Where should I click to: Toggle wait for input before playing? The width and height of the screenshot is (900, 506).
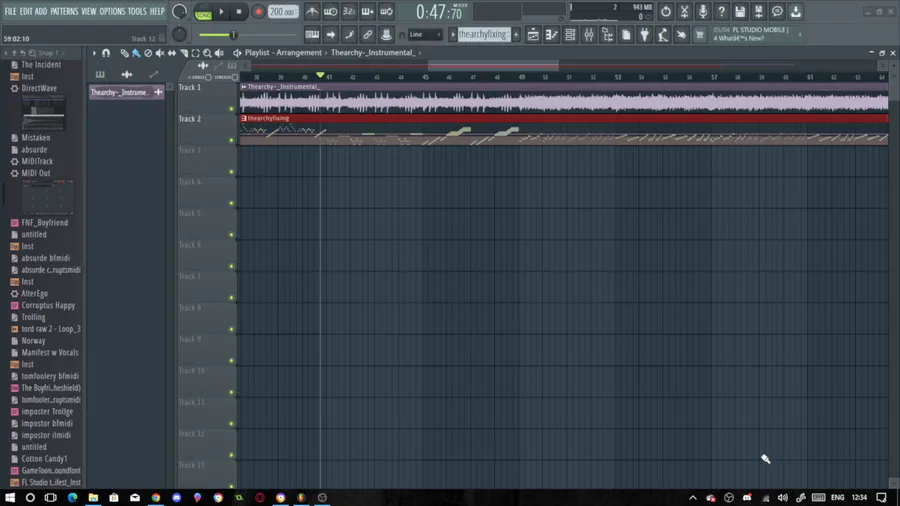tap(331, 11)
